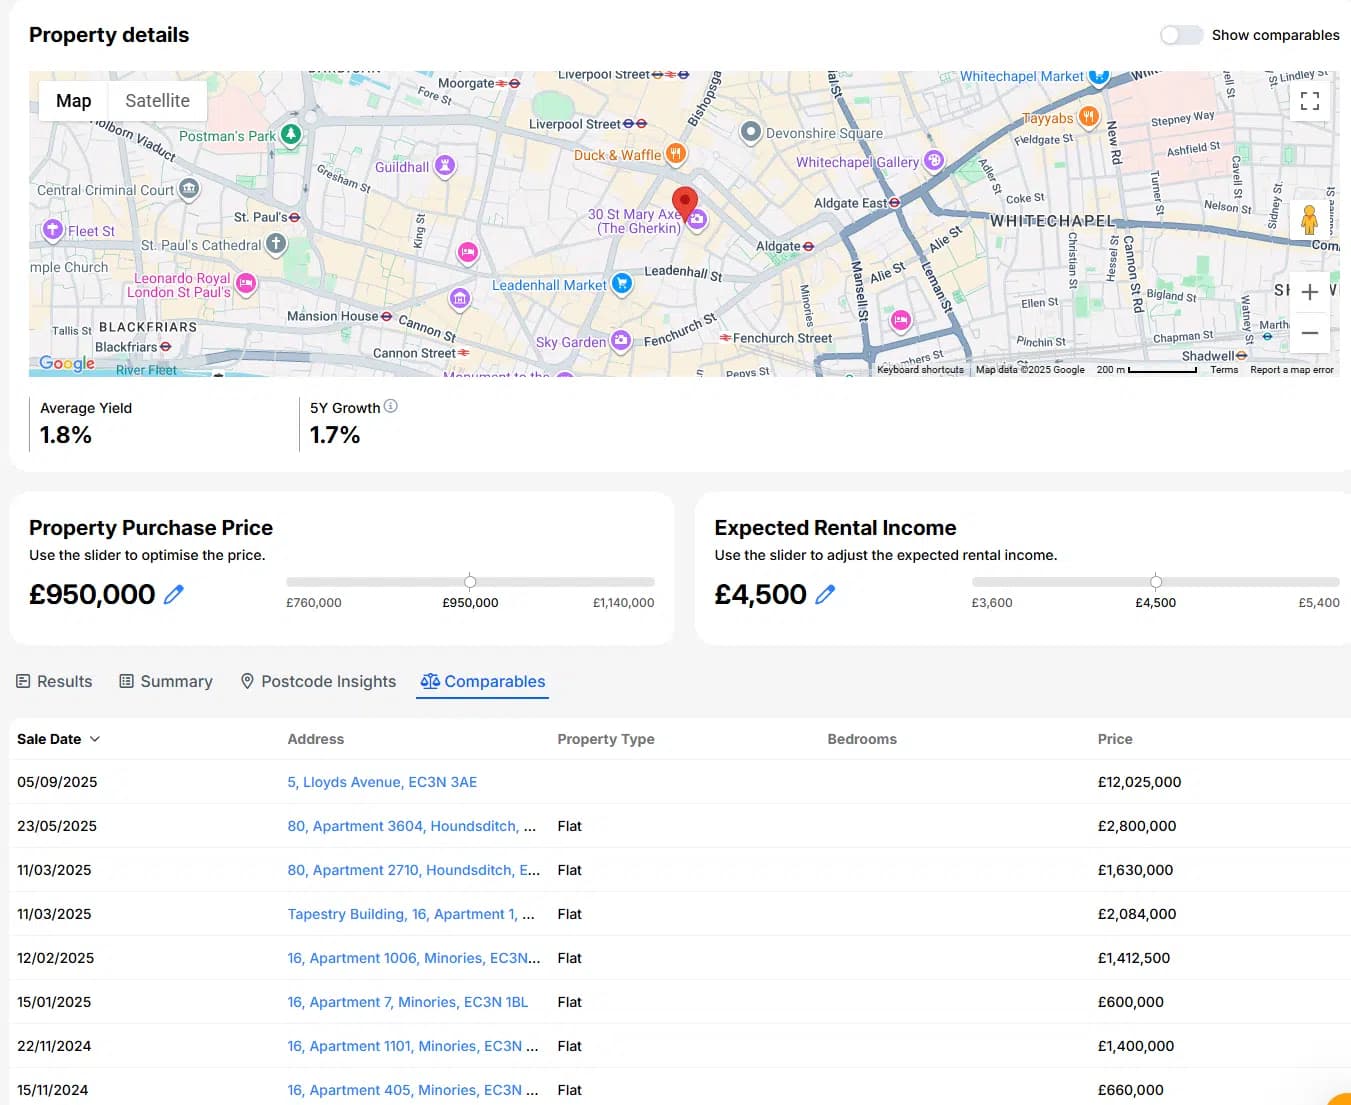This screenshot has height=1105, width=1351.
Task: Click the Postman's Park tree marker
Action: 290,134
